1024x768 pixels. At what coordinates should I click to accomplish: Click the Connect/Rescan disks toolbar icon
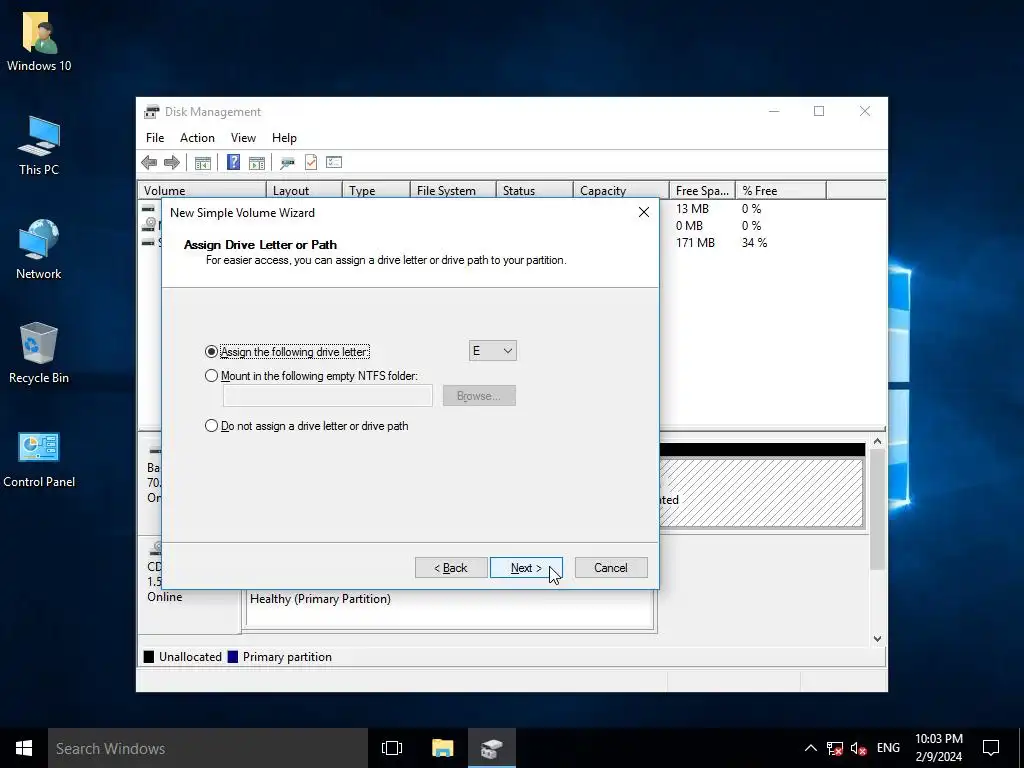click(287, 163)
